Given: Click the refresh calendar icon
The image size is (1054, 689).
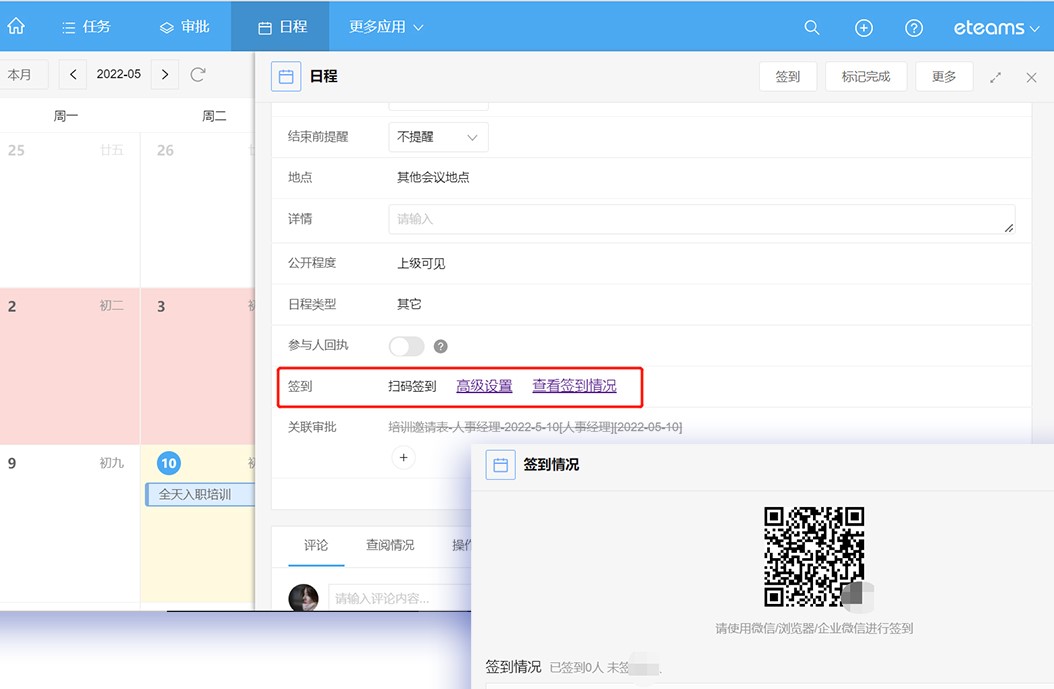Looking at the screenshot, I should pyautogui.click(x=198, y=74).
